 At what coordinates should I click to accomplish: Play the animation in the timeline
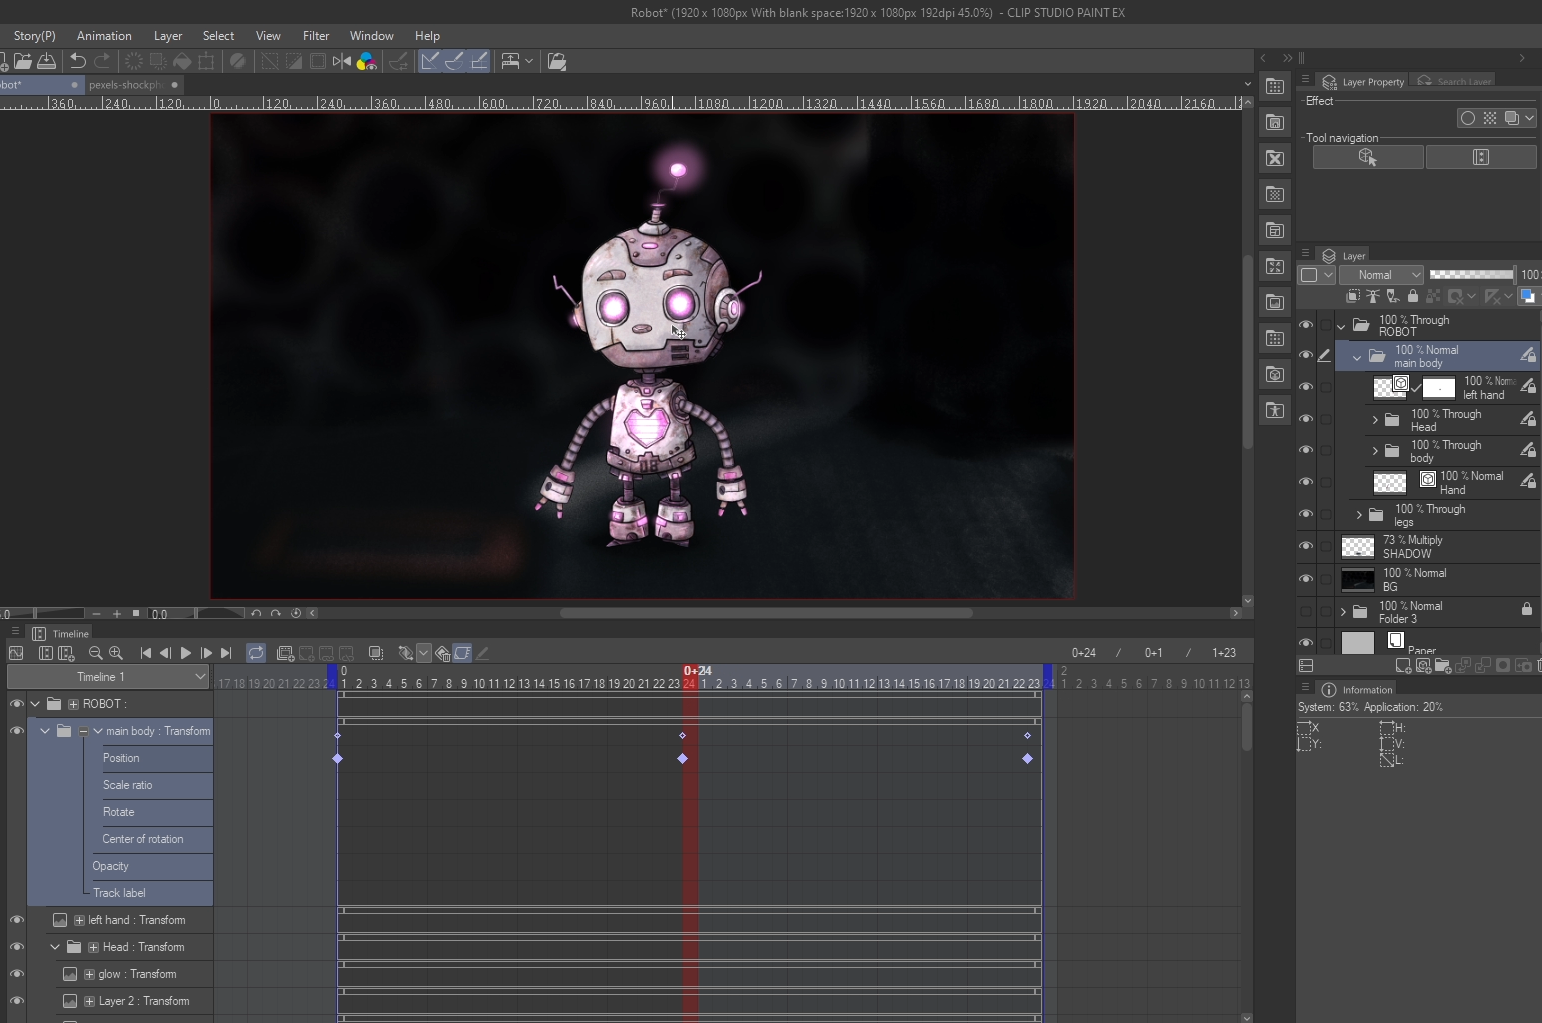(x=186, y=653)
